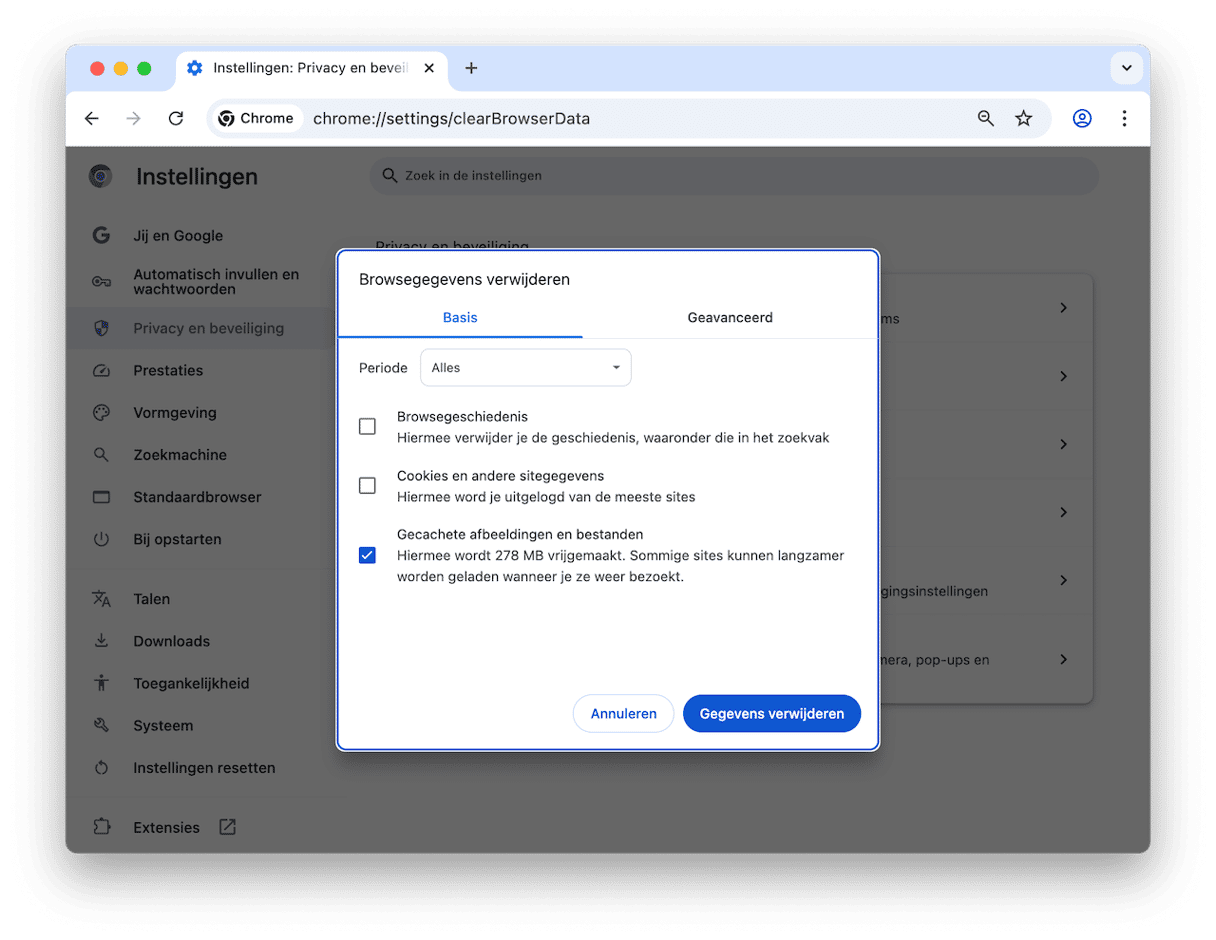The image size is (1216, 940).
Task: Open Chrome three-dot menu
Action: point(1124,118)
